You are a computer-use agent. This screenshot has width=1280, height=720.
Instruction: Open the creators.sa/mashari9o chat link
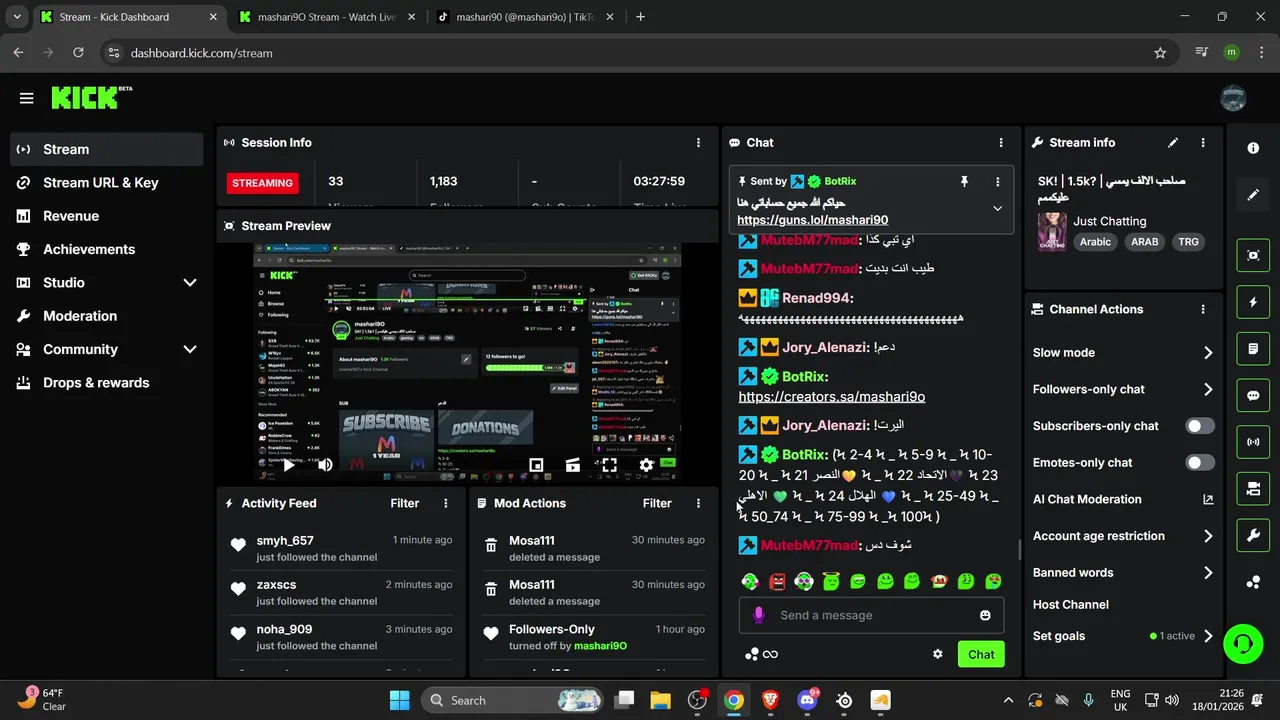click(831, 397)
